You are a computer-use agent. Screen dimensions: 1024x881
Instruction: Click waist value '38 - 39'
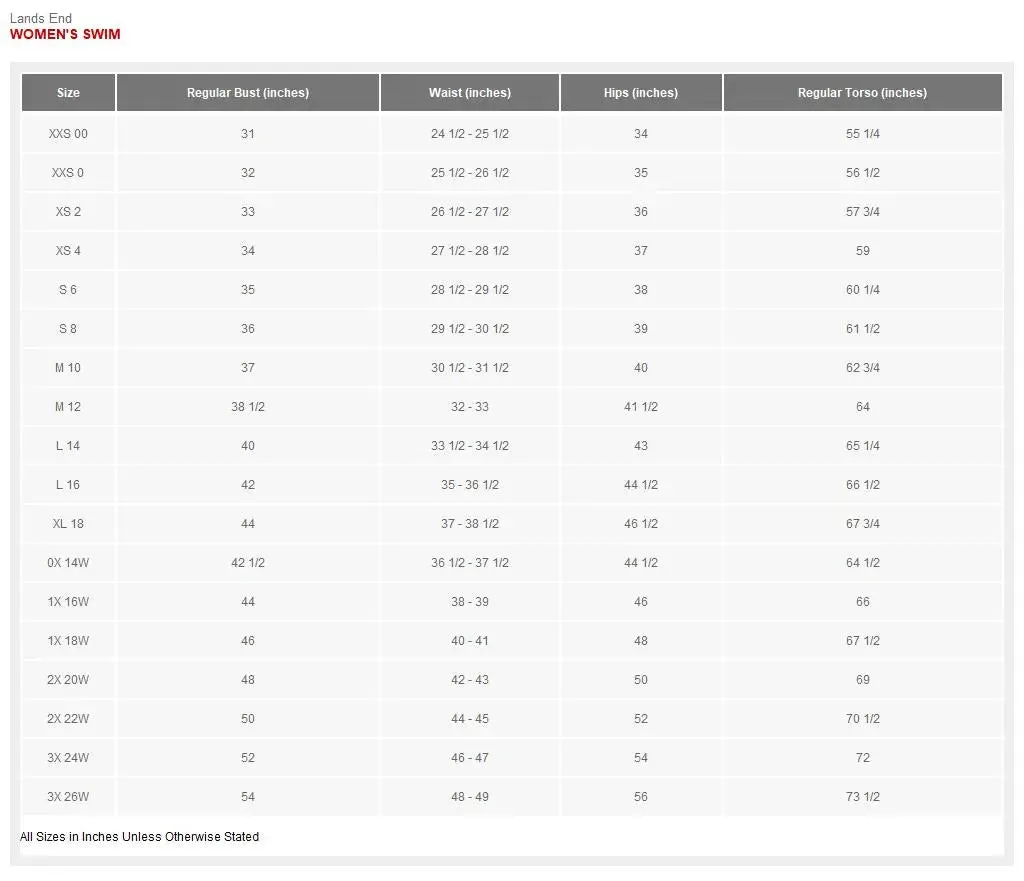470,601
